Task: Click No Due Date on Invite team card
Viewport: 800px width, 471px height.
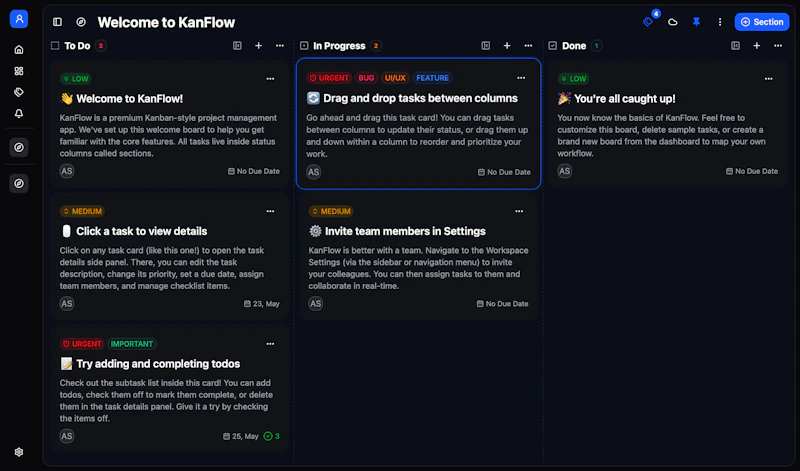Action: click(x=503, y=304)
